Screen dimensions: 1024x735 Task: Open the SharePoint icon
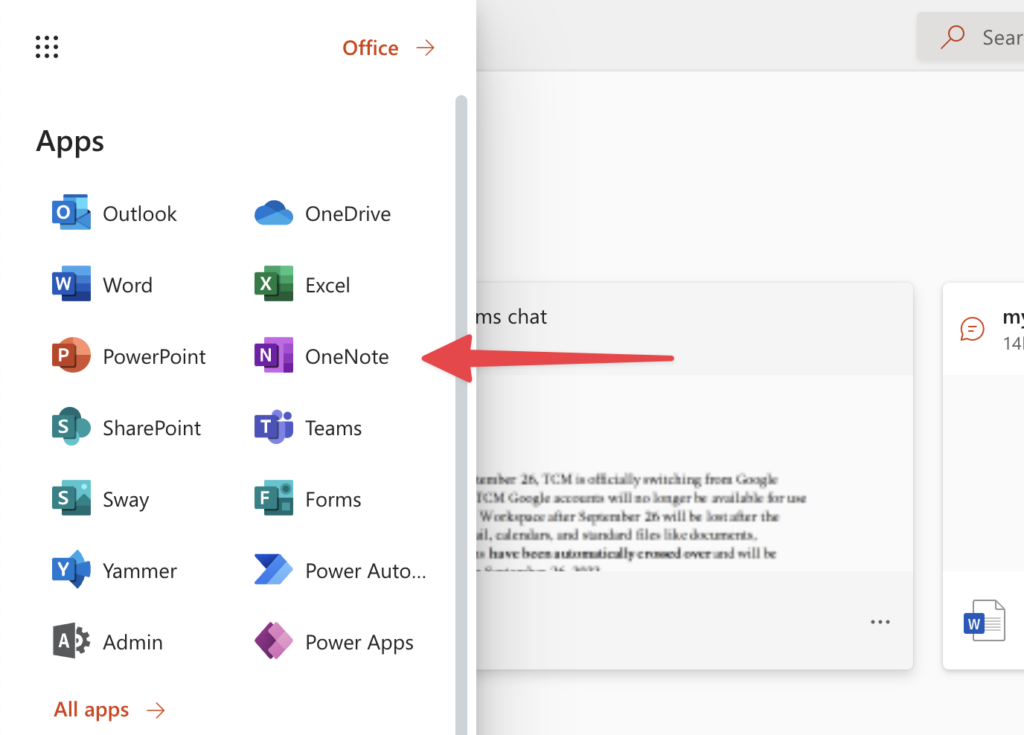pos(71,426)
